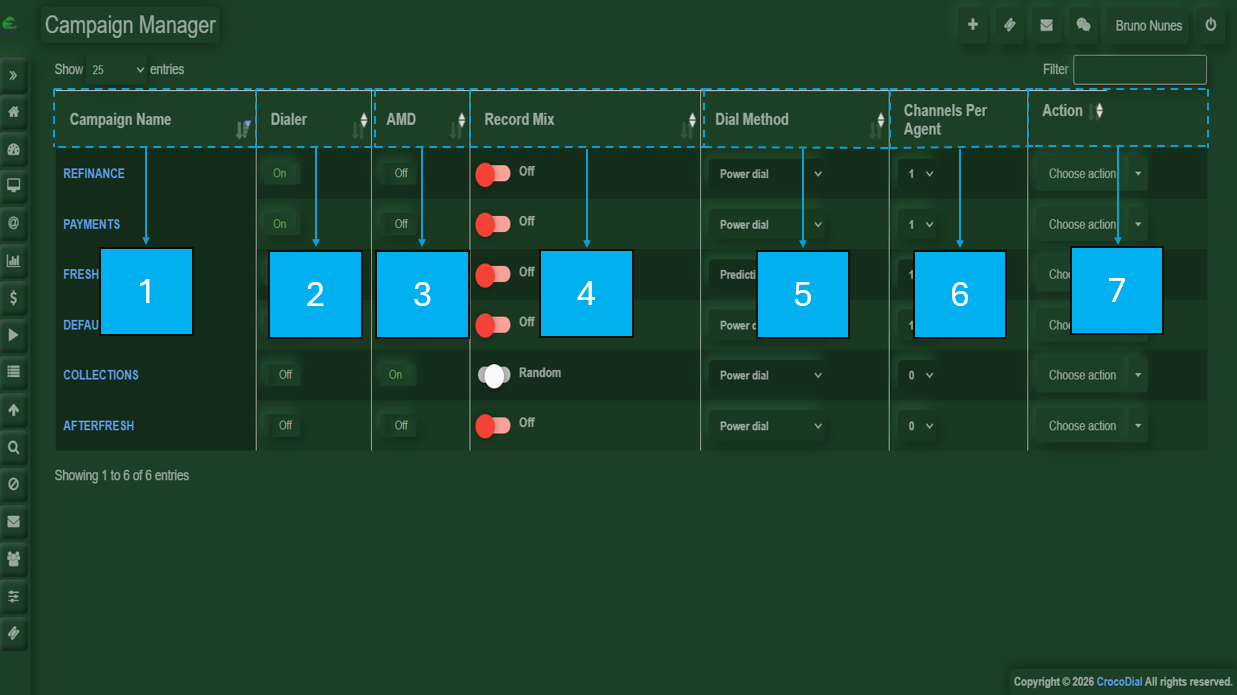The height and width of the screenshot is (695, 1237).
Task: Open Choose action dropdown for AFTERFRESH
Action: coord(1090,426)
